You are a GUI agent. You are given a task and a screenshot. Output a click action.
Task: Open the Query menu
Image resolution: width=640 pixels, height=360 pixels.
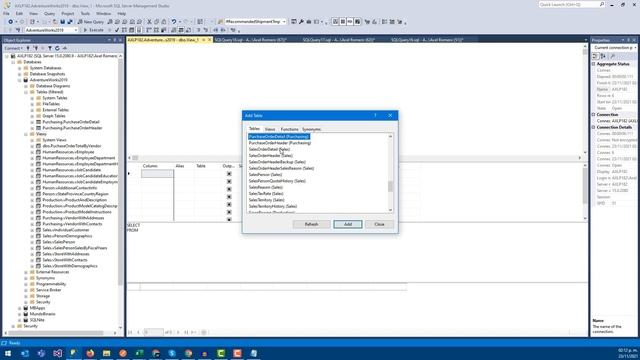49,13
